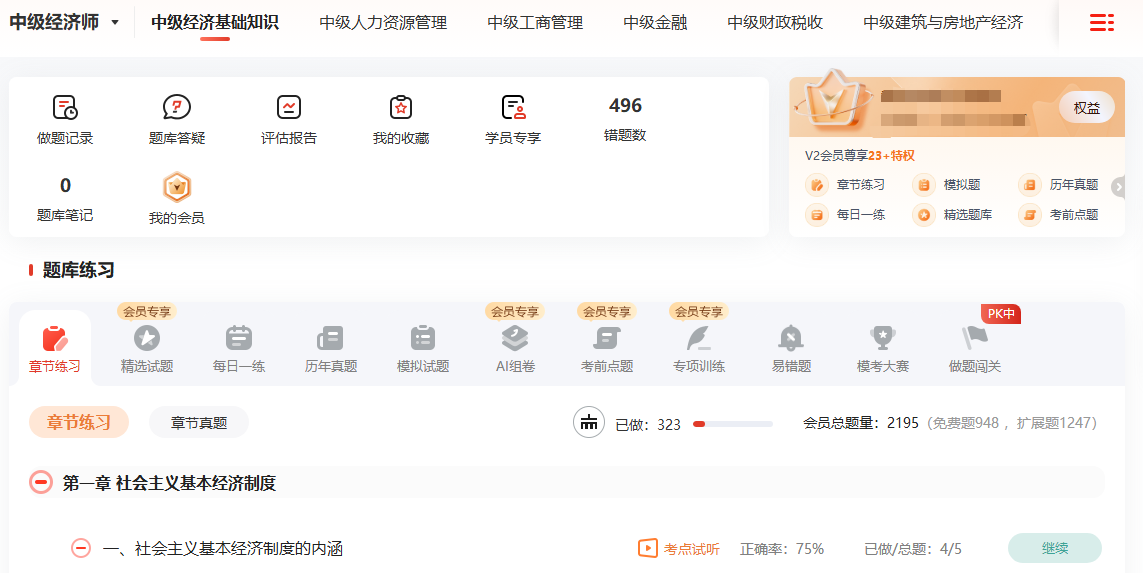This screenshot has width=1143, height=573.
Task: Click the leaderboard icon beside 已做
Action: pos(589,423)
